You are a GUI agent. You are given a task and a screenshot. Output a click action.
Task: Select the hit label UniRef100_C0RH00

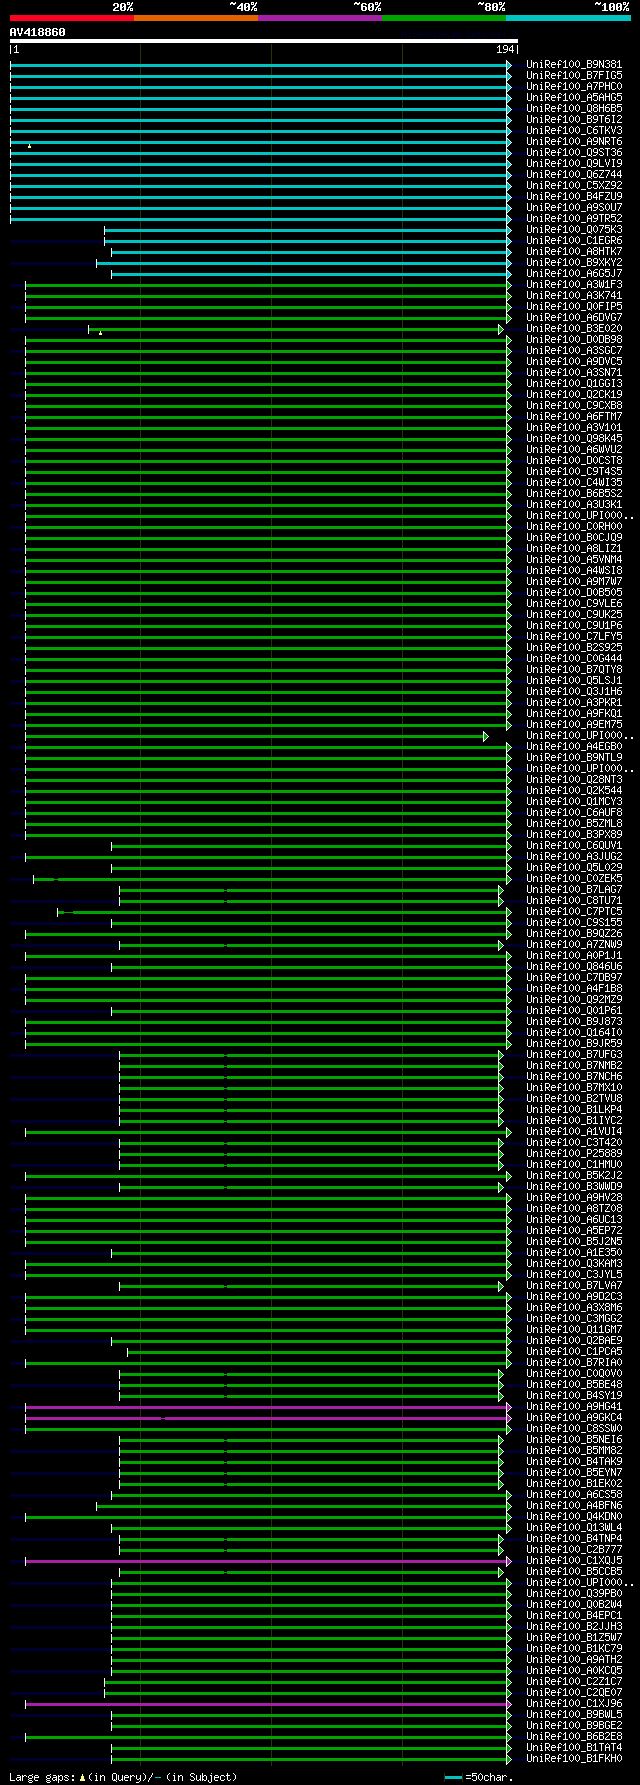click(x=574, y=526)
